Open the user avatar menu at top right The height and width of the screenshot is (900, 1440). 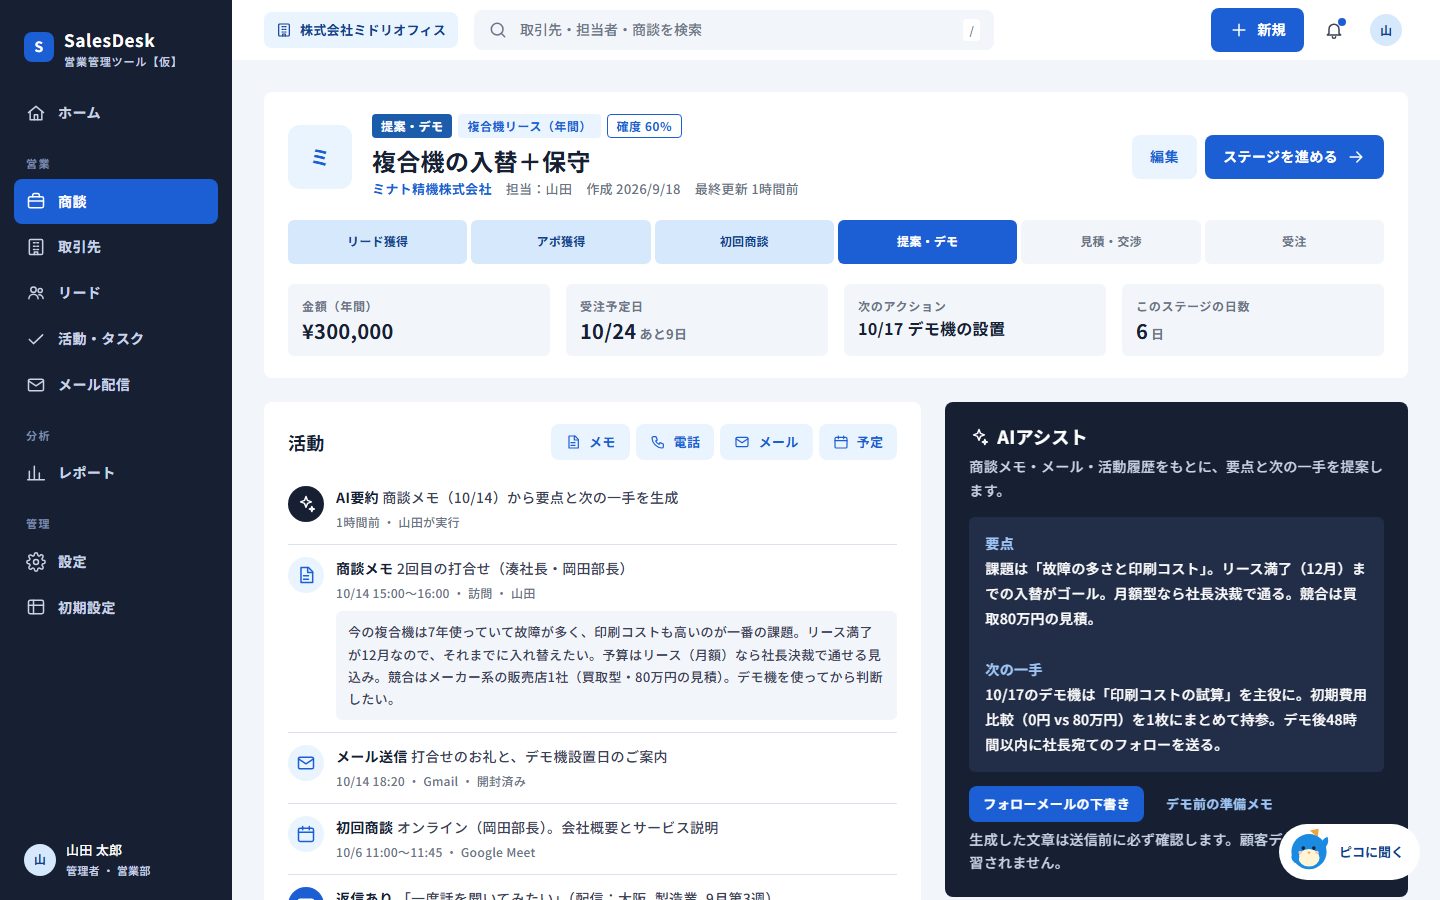1386,30
